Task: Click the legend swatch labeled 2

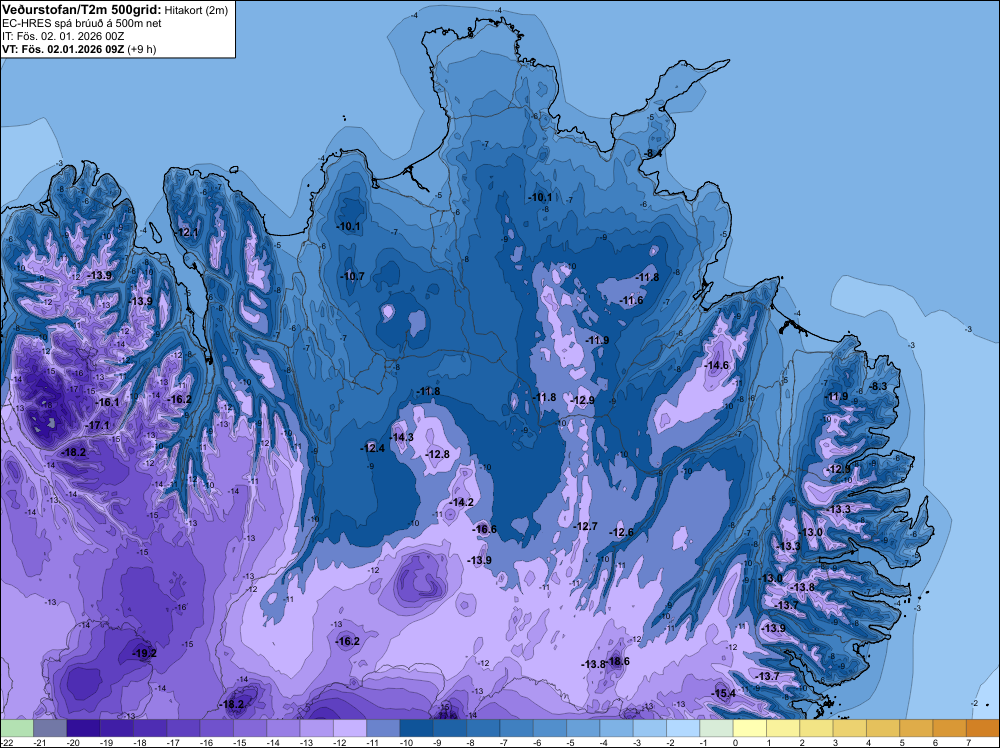Action: [816, 728]
